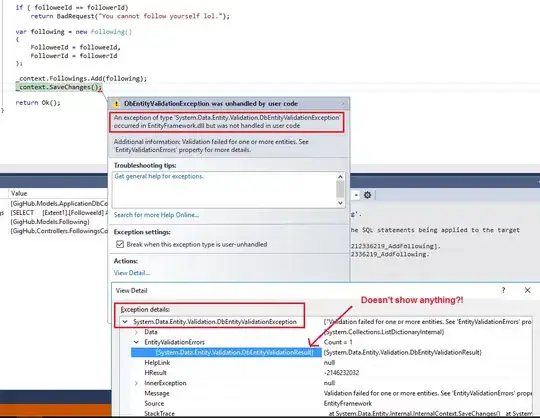
Task: Click the troubleshooting tips scroll down arrow
Action: [x=340, y=202]
